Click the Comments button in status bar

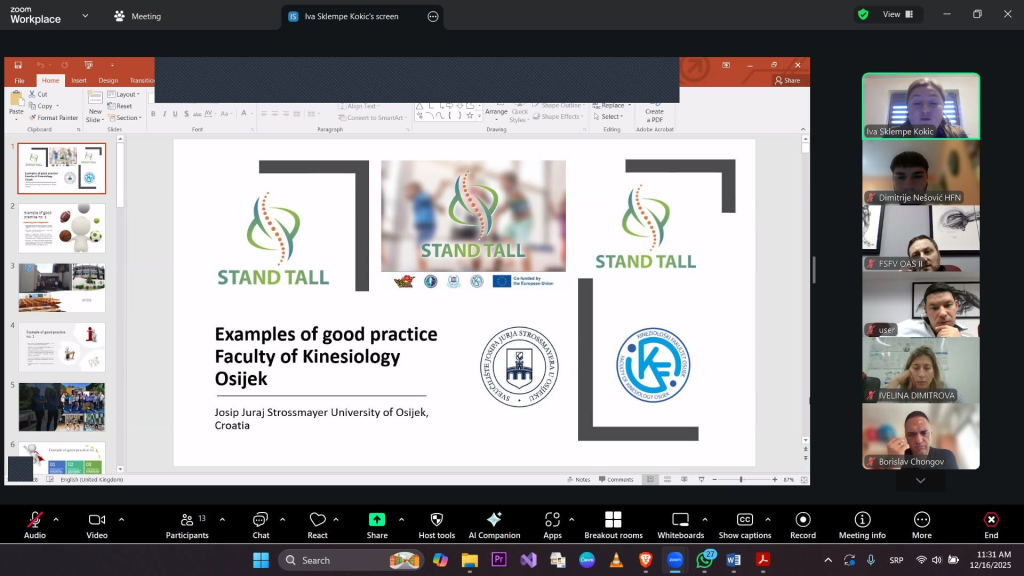(616, 479)
